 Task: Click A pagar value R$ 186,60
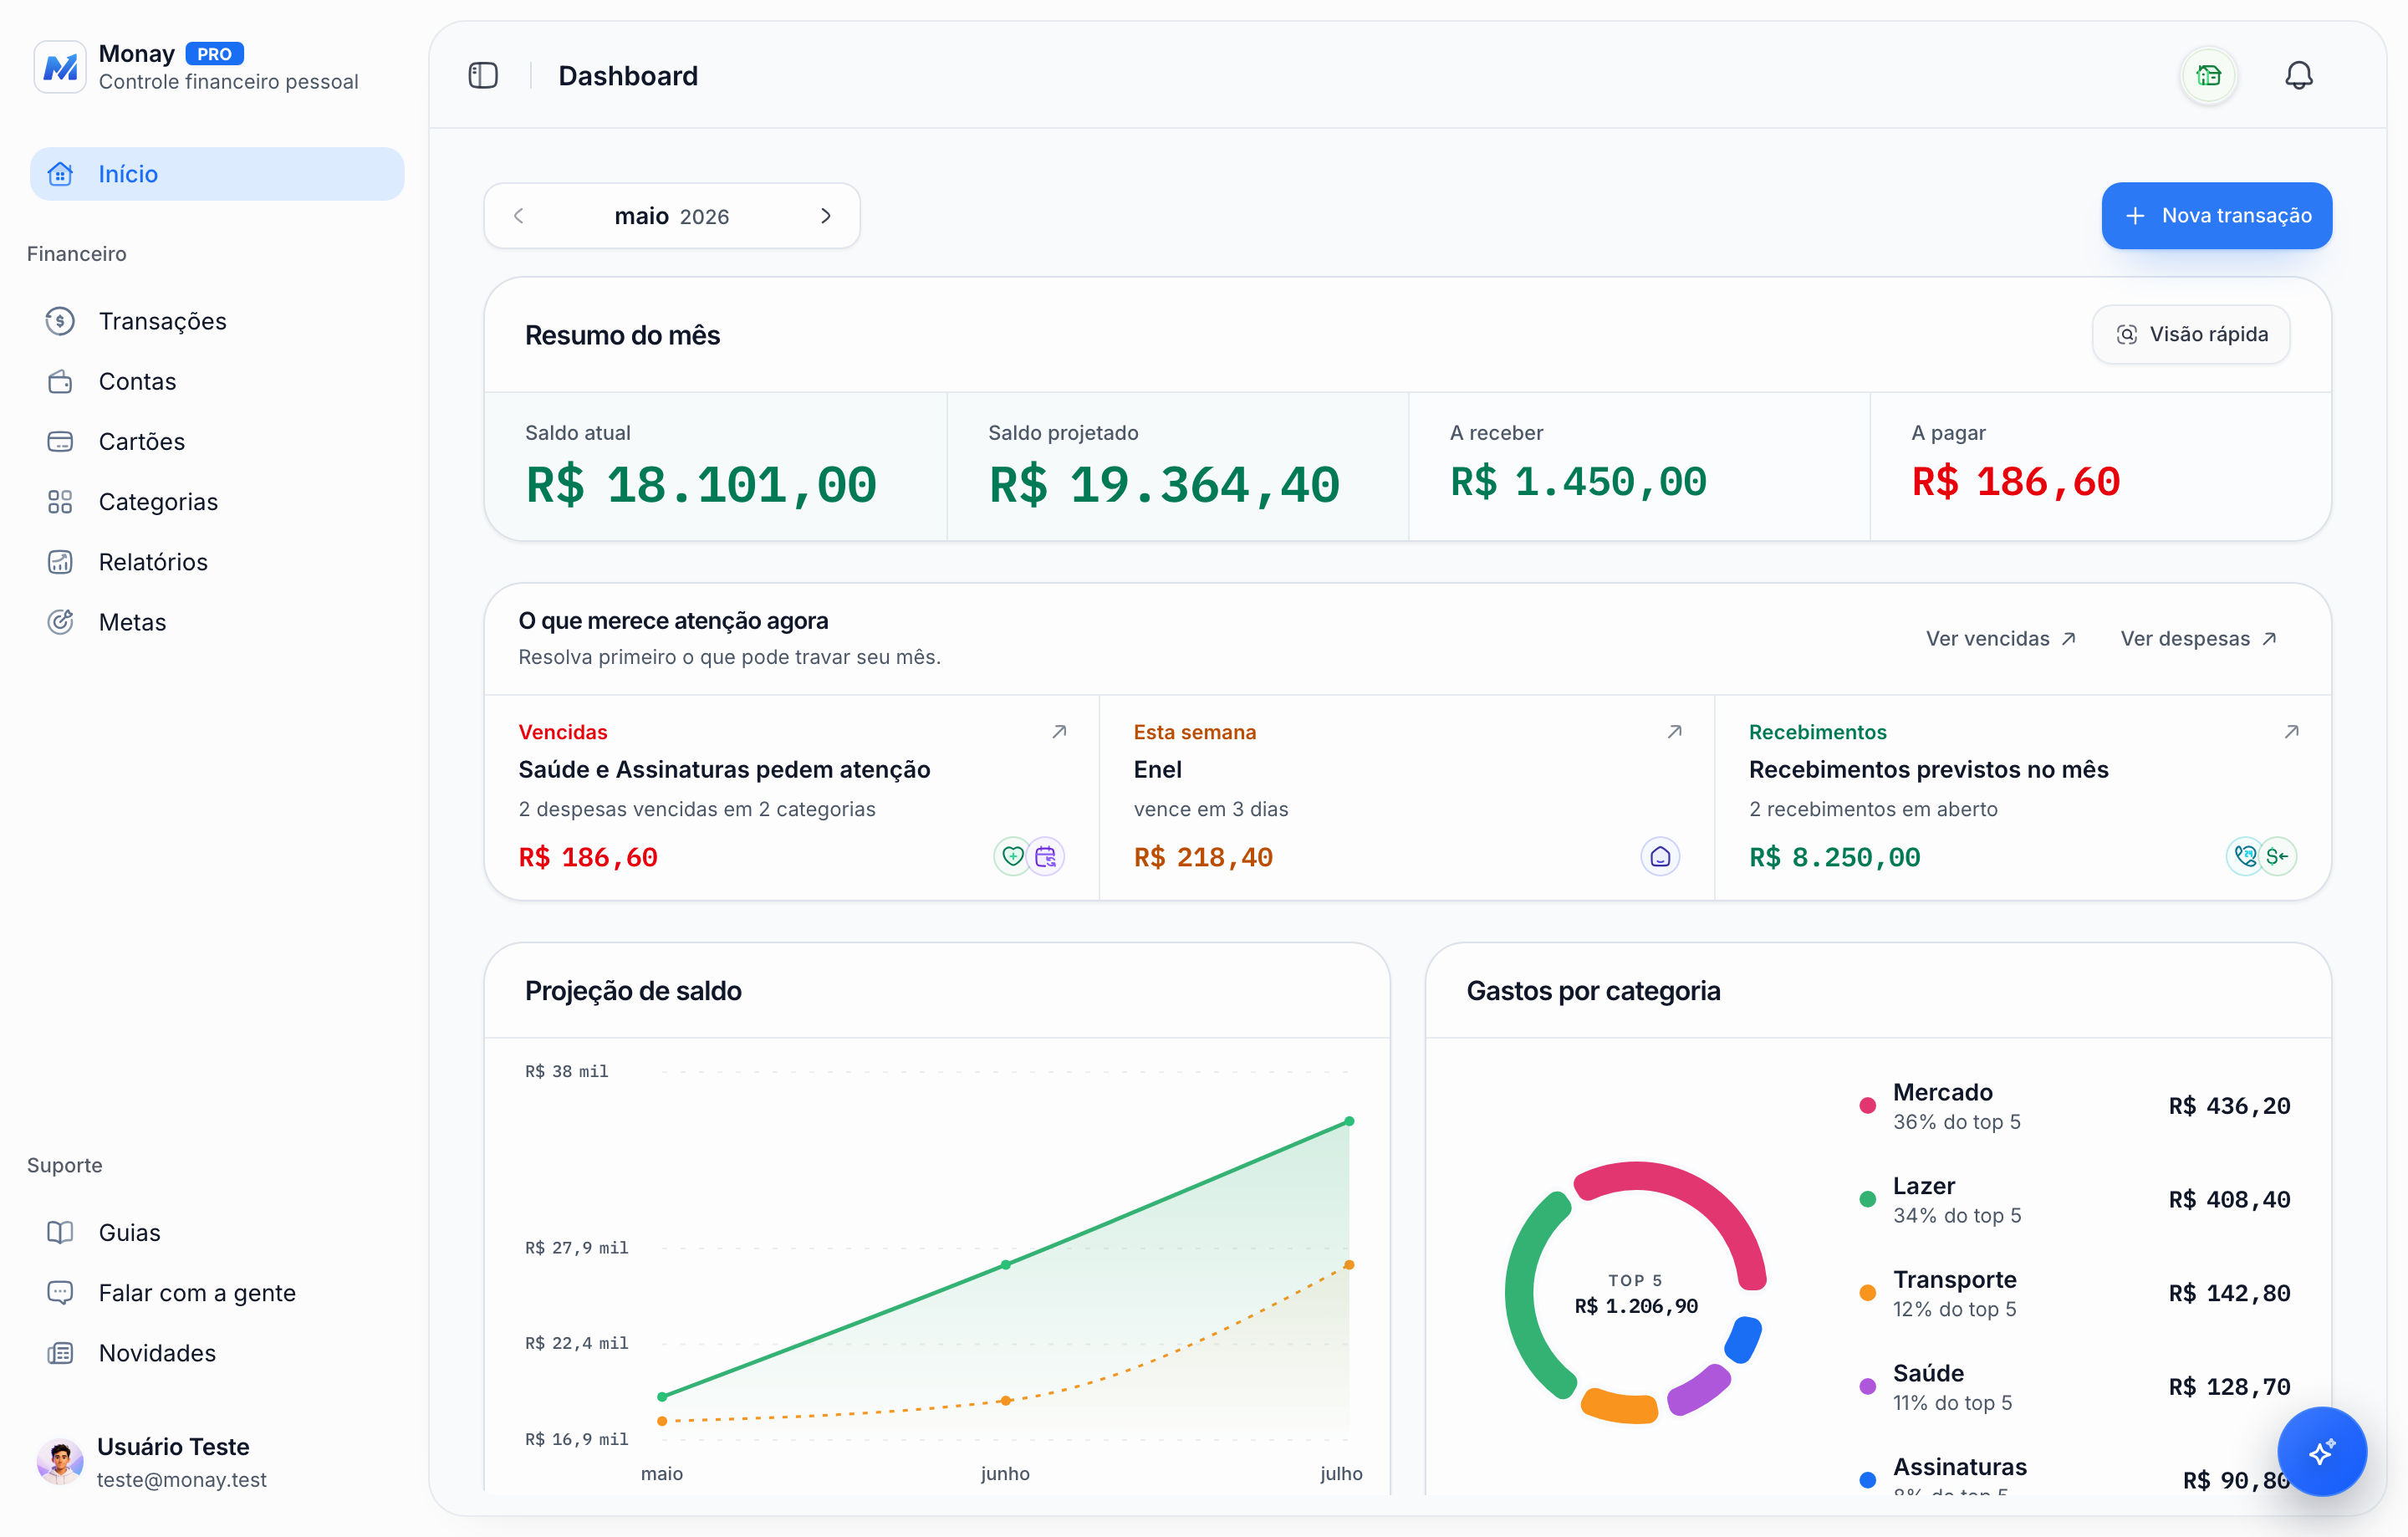pyautogui.click(x=2015, y=482)
